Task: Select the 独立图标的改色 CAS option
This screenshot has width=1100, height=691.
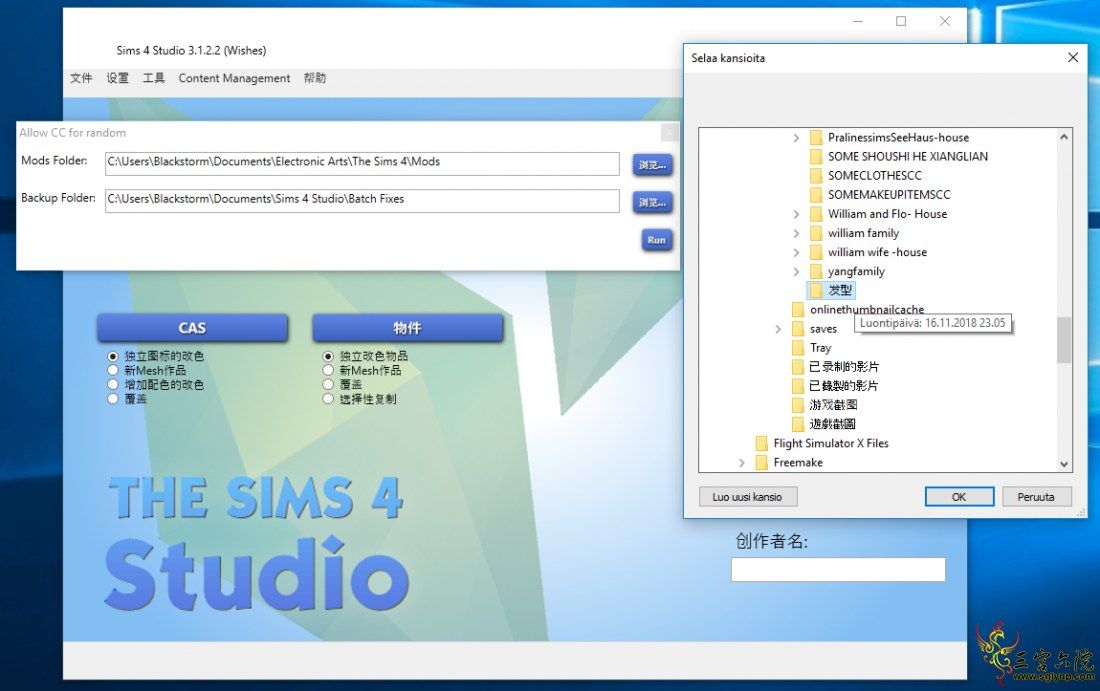Action: [112, 356]
